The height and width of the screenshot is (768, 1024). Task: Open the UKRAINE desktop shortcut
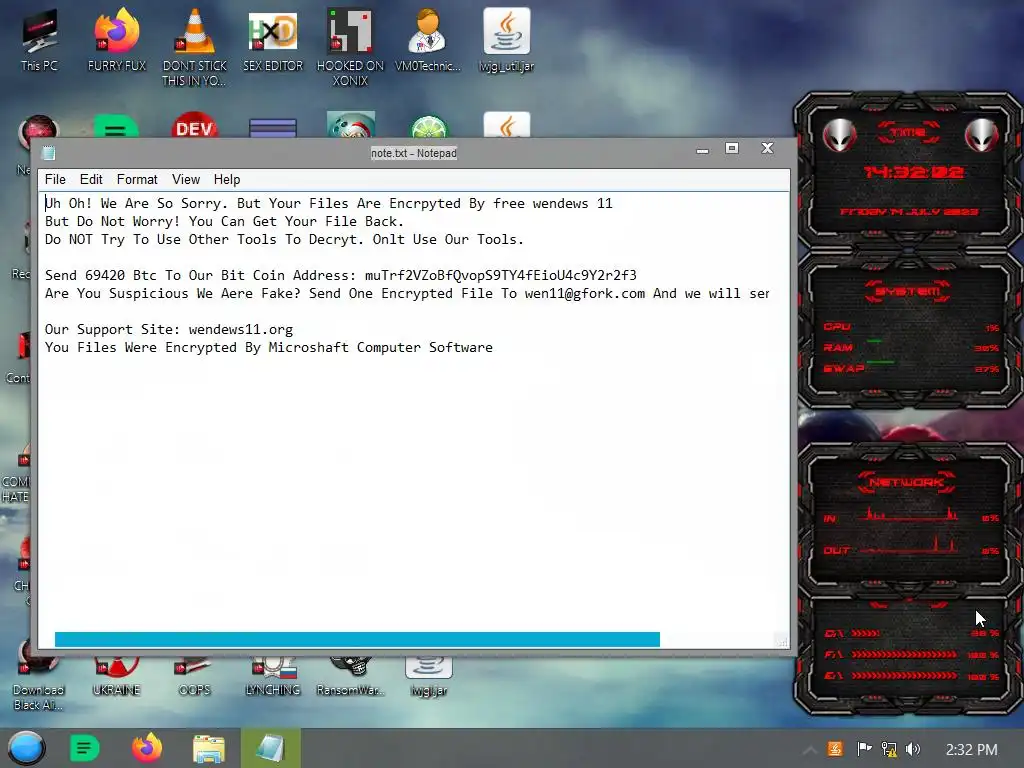[116, 678]
